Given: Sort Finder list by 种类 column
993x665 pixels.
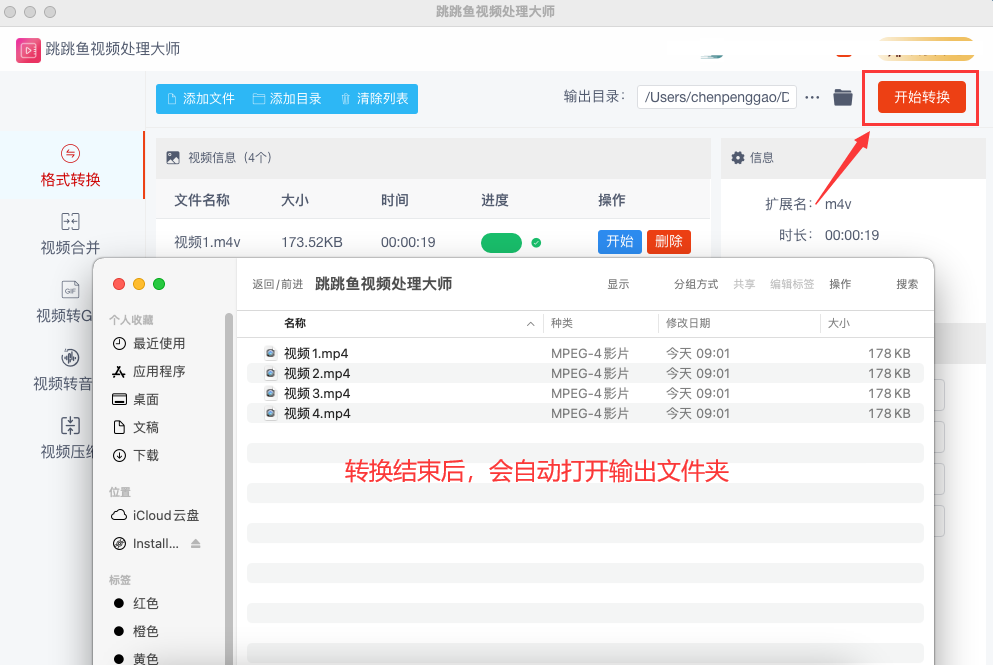Looking at the screenshot, I should (x=562, y=323).
